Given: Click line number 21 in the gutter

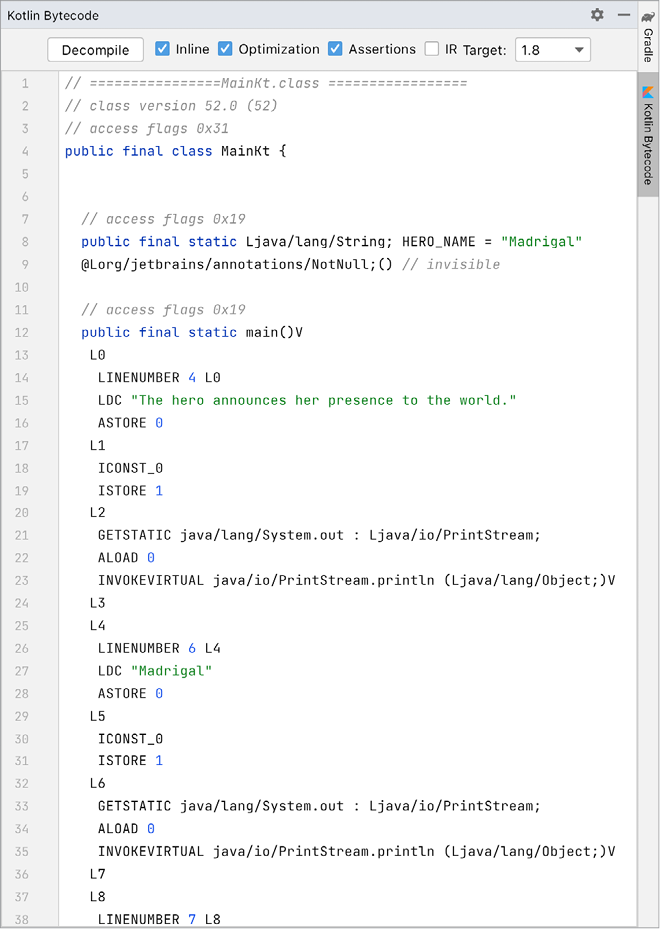Looking at the screenshot, I should [x=24, y=535].
